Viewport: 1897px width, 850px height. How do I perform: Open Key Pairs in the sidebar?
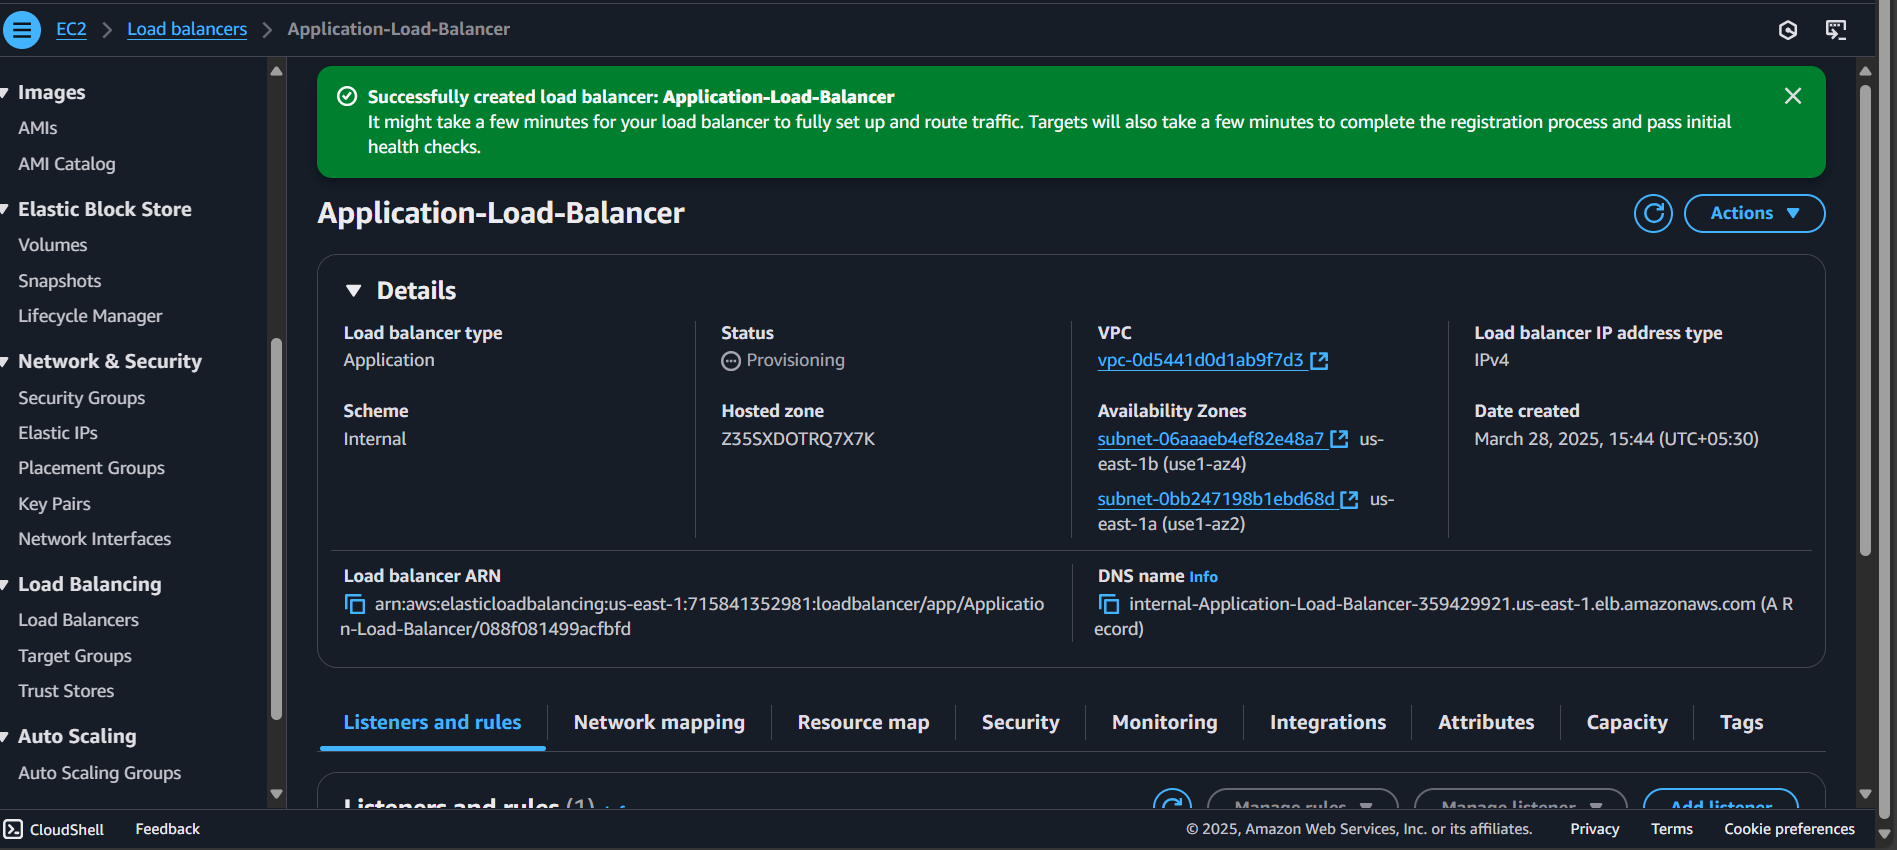point(55,504)
